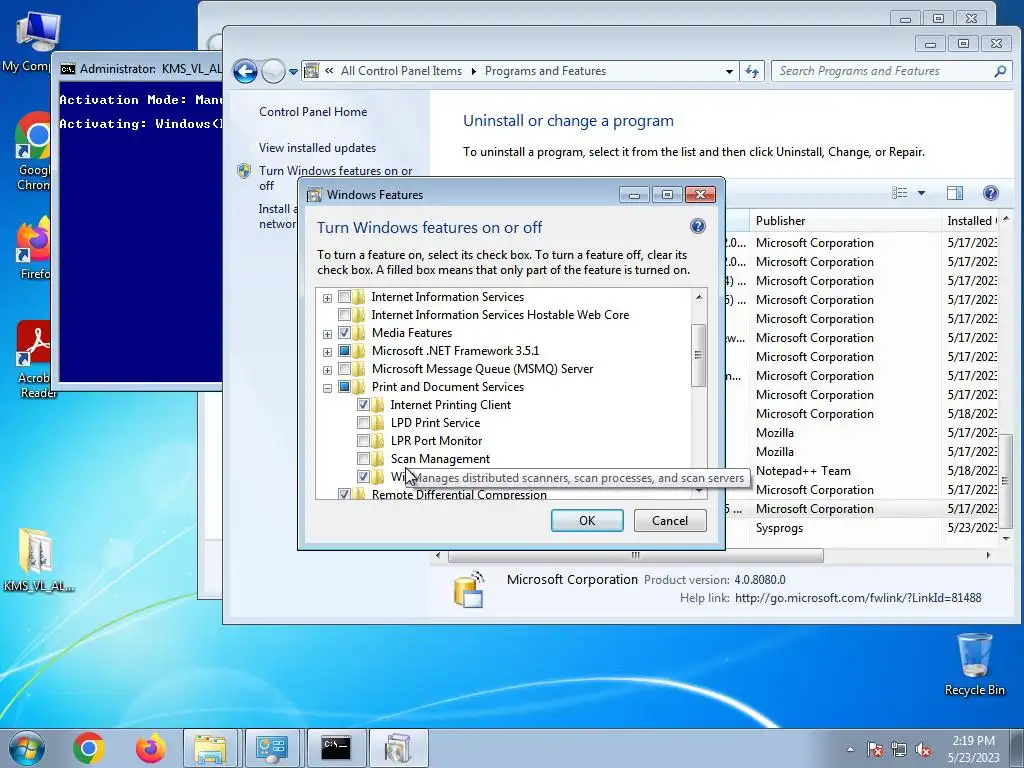Click the taskbar clock showing 2:19 PM
Image resolution: width=1024 pixels, height=768 pixels.
click(973, 749)
